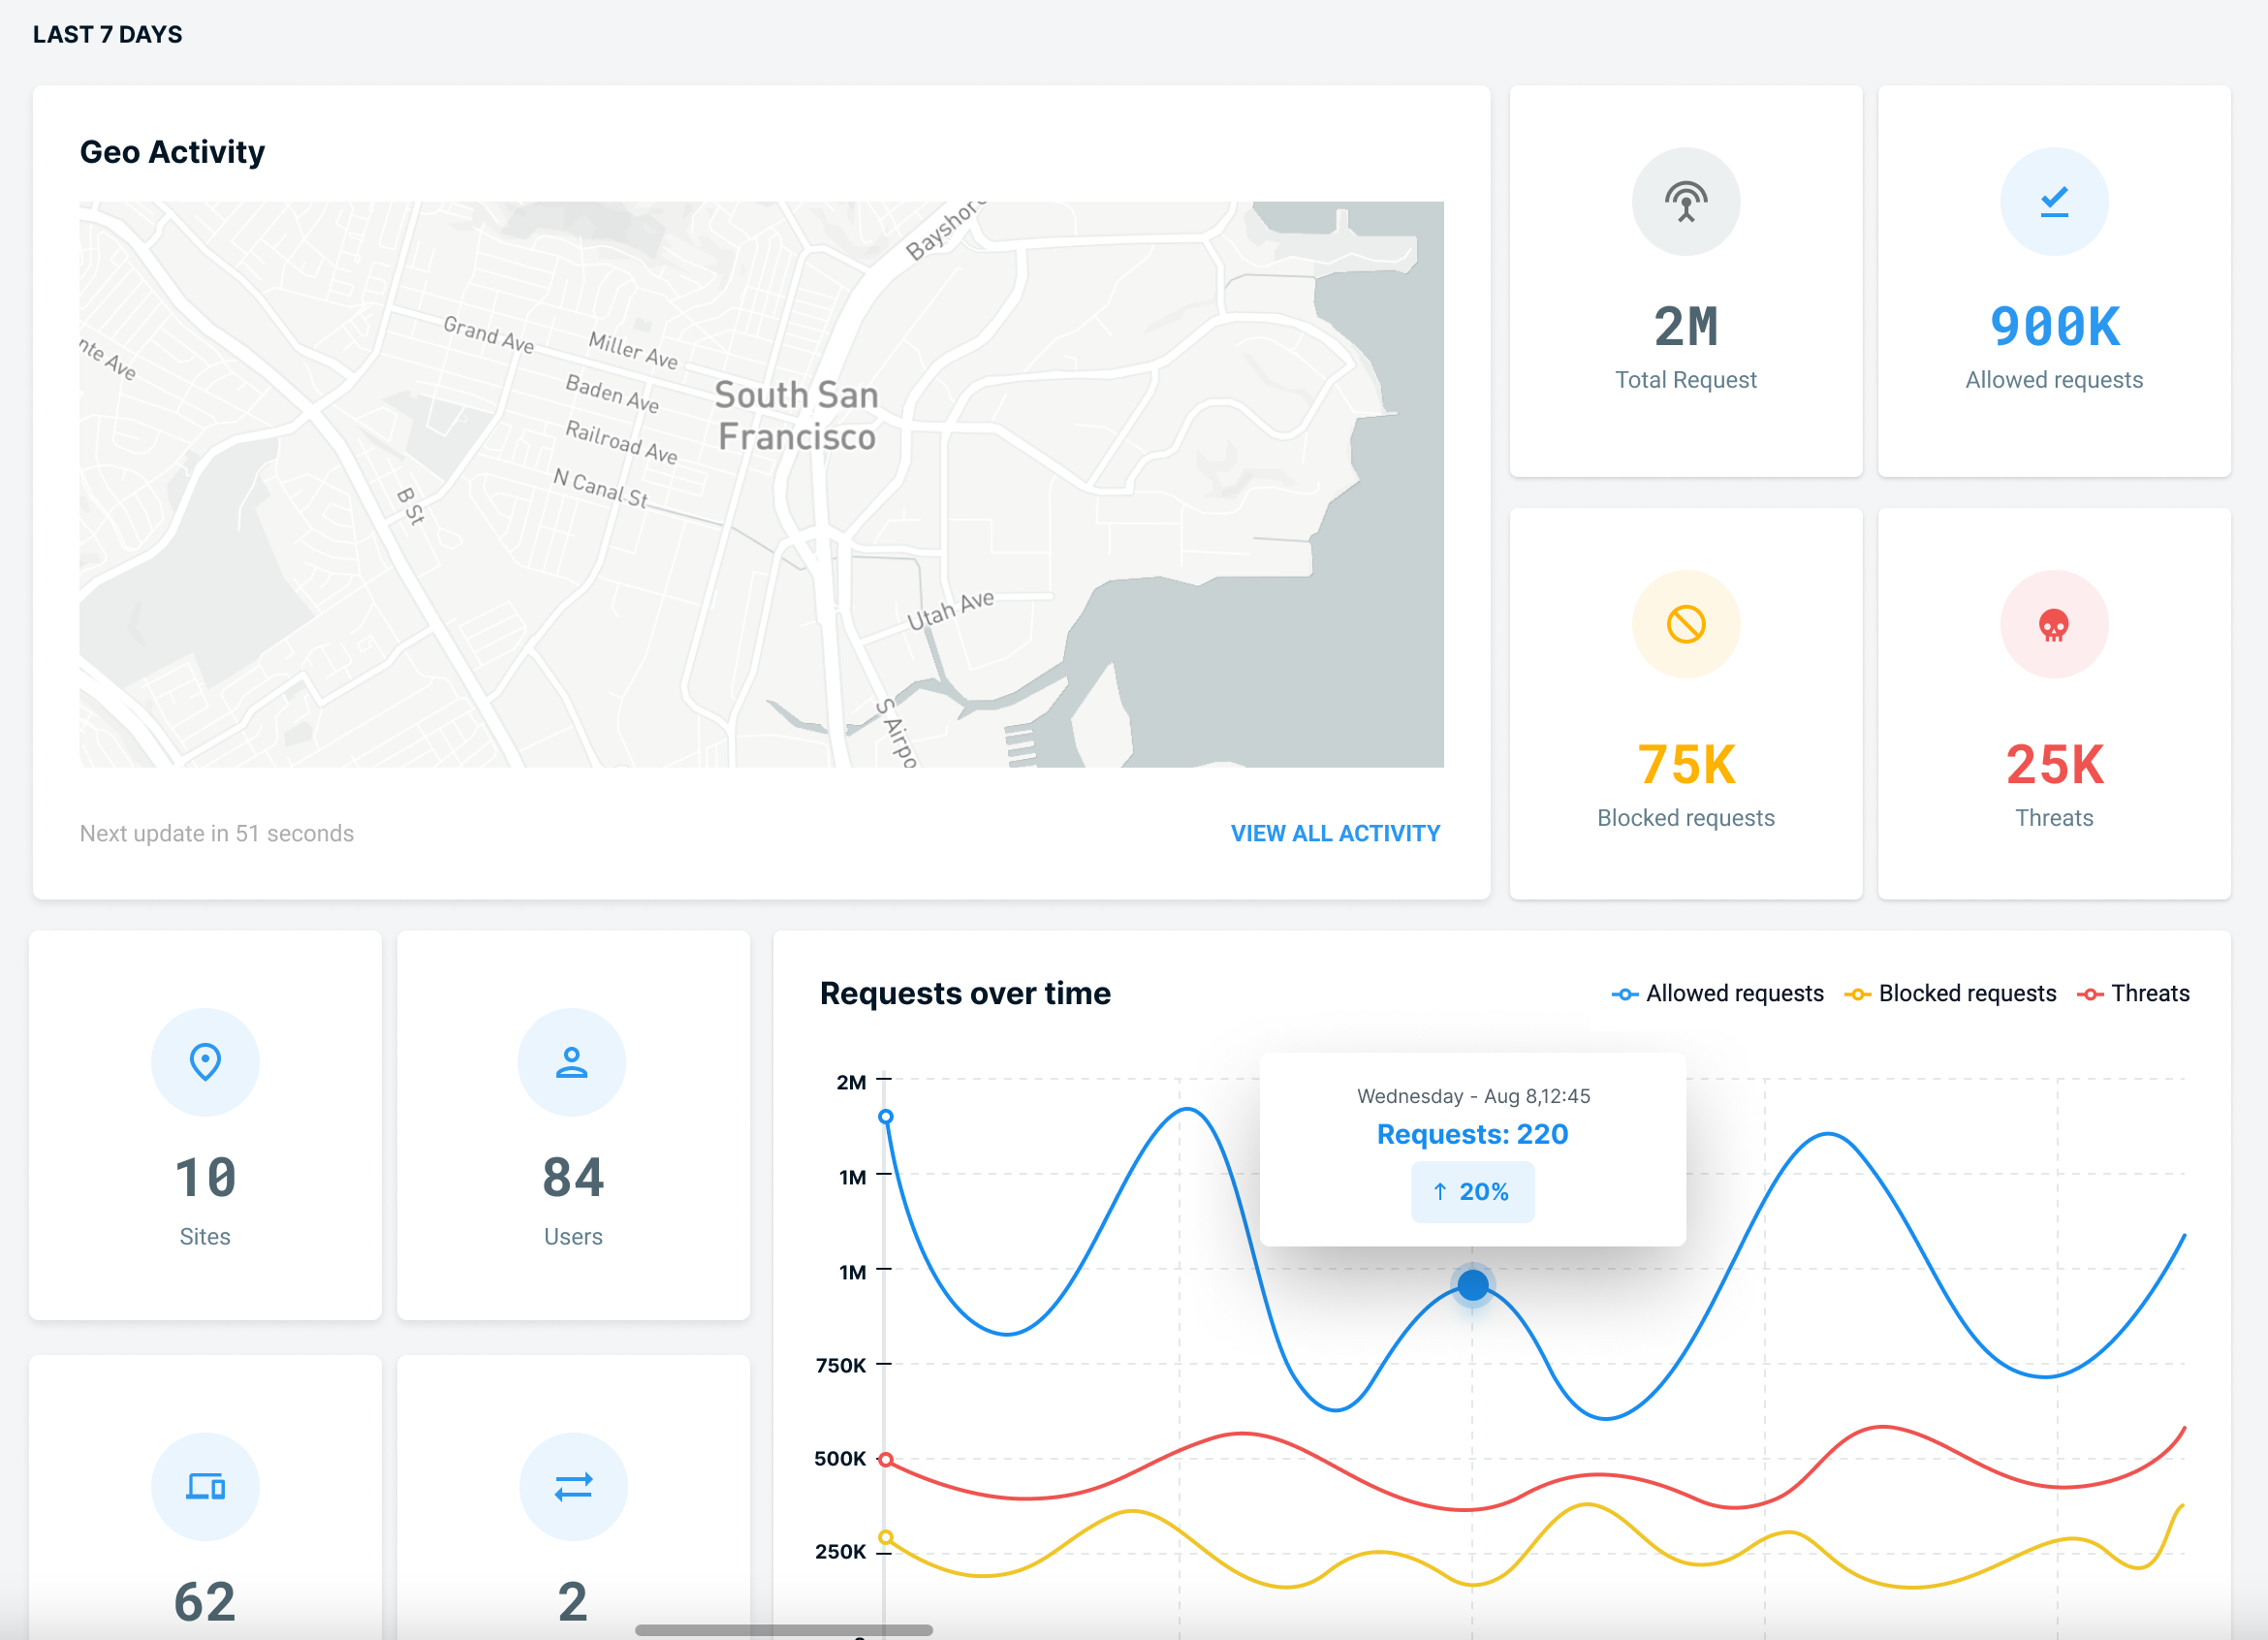Click the blue Allowed line starting point
The width and height of the screenshot is (2268, 1640).
[885, 1117]
